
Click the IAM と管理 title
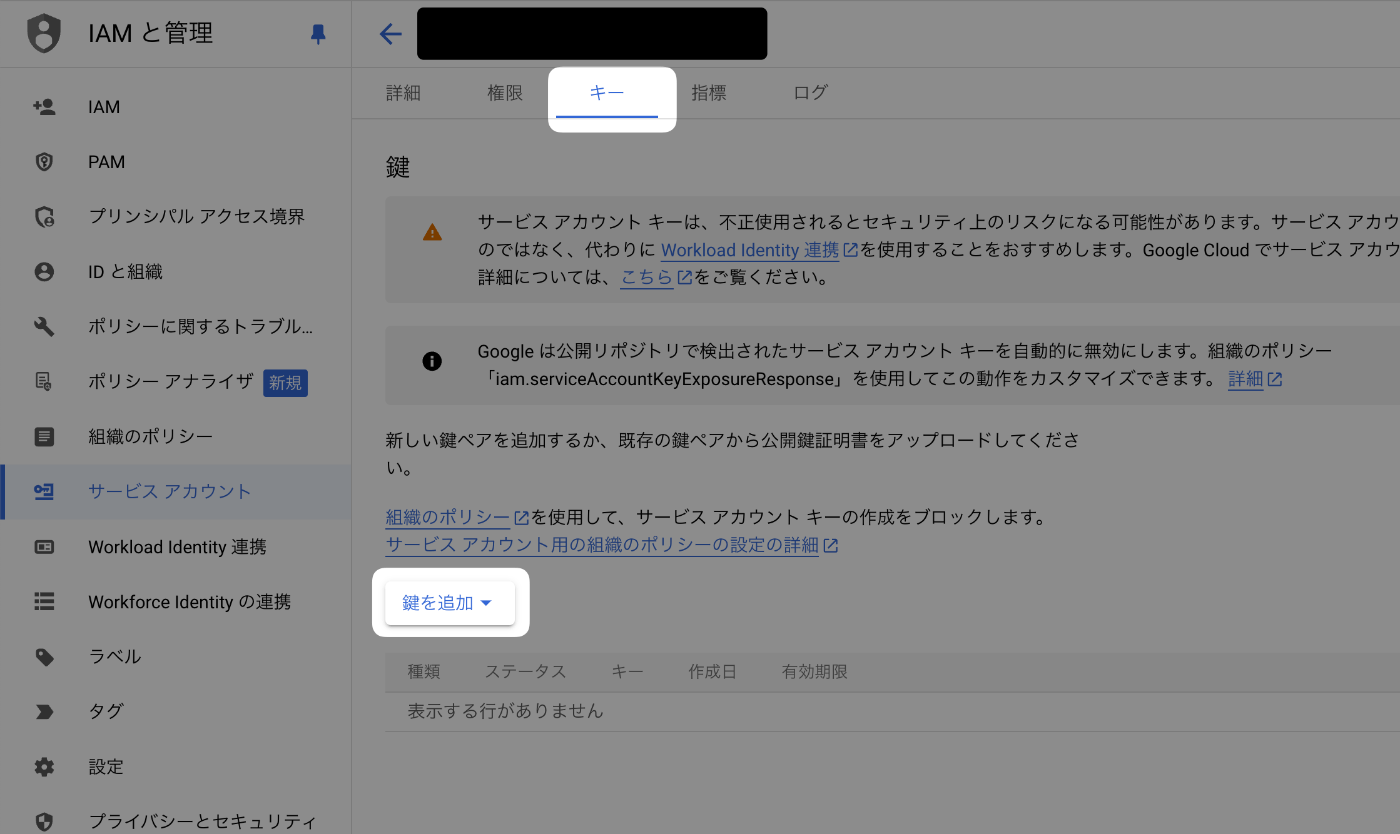[x=150, y=34]
